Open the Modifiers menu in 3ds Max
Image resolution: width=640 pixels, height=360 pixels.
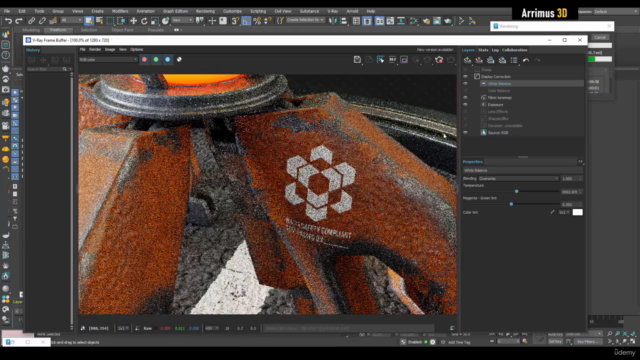[x=120, y=11]
